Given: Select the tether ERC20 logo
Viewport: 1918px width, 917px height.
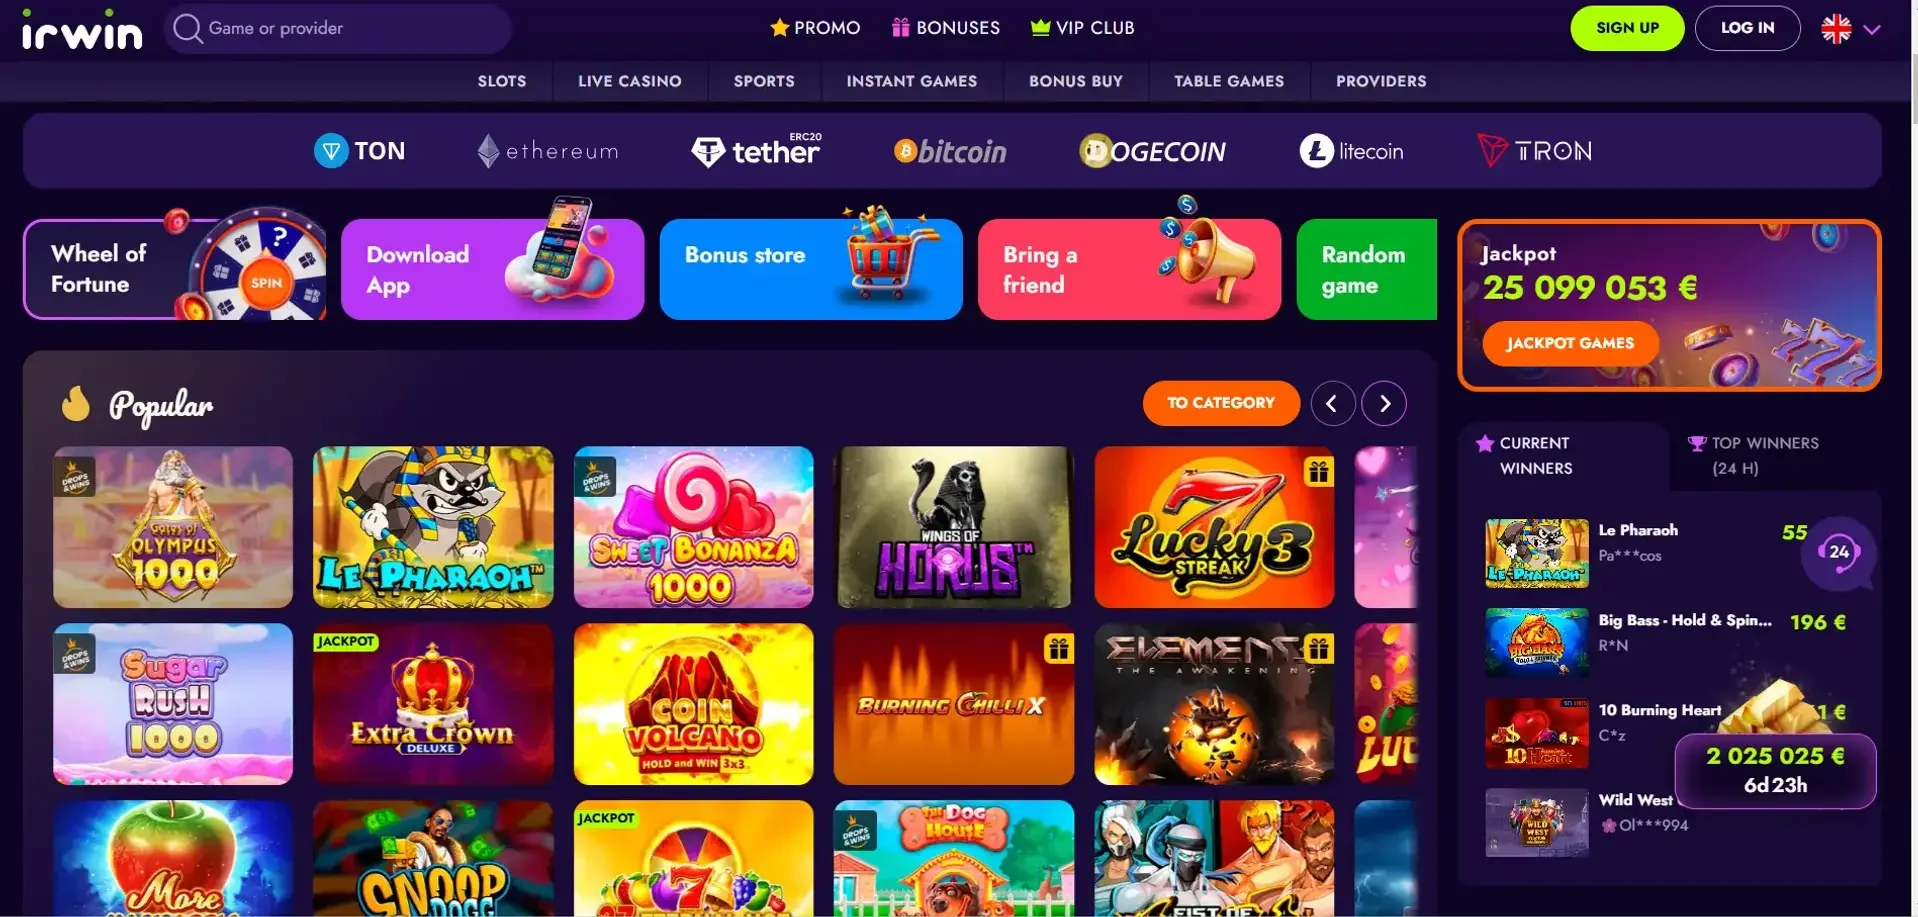Looking at the screenshot, I should click(757, 151).
